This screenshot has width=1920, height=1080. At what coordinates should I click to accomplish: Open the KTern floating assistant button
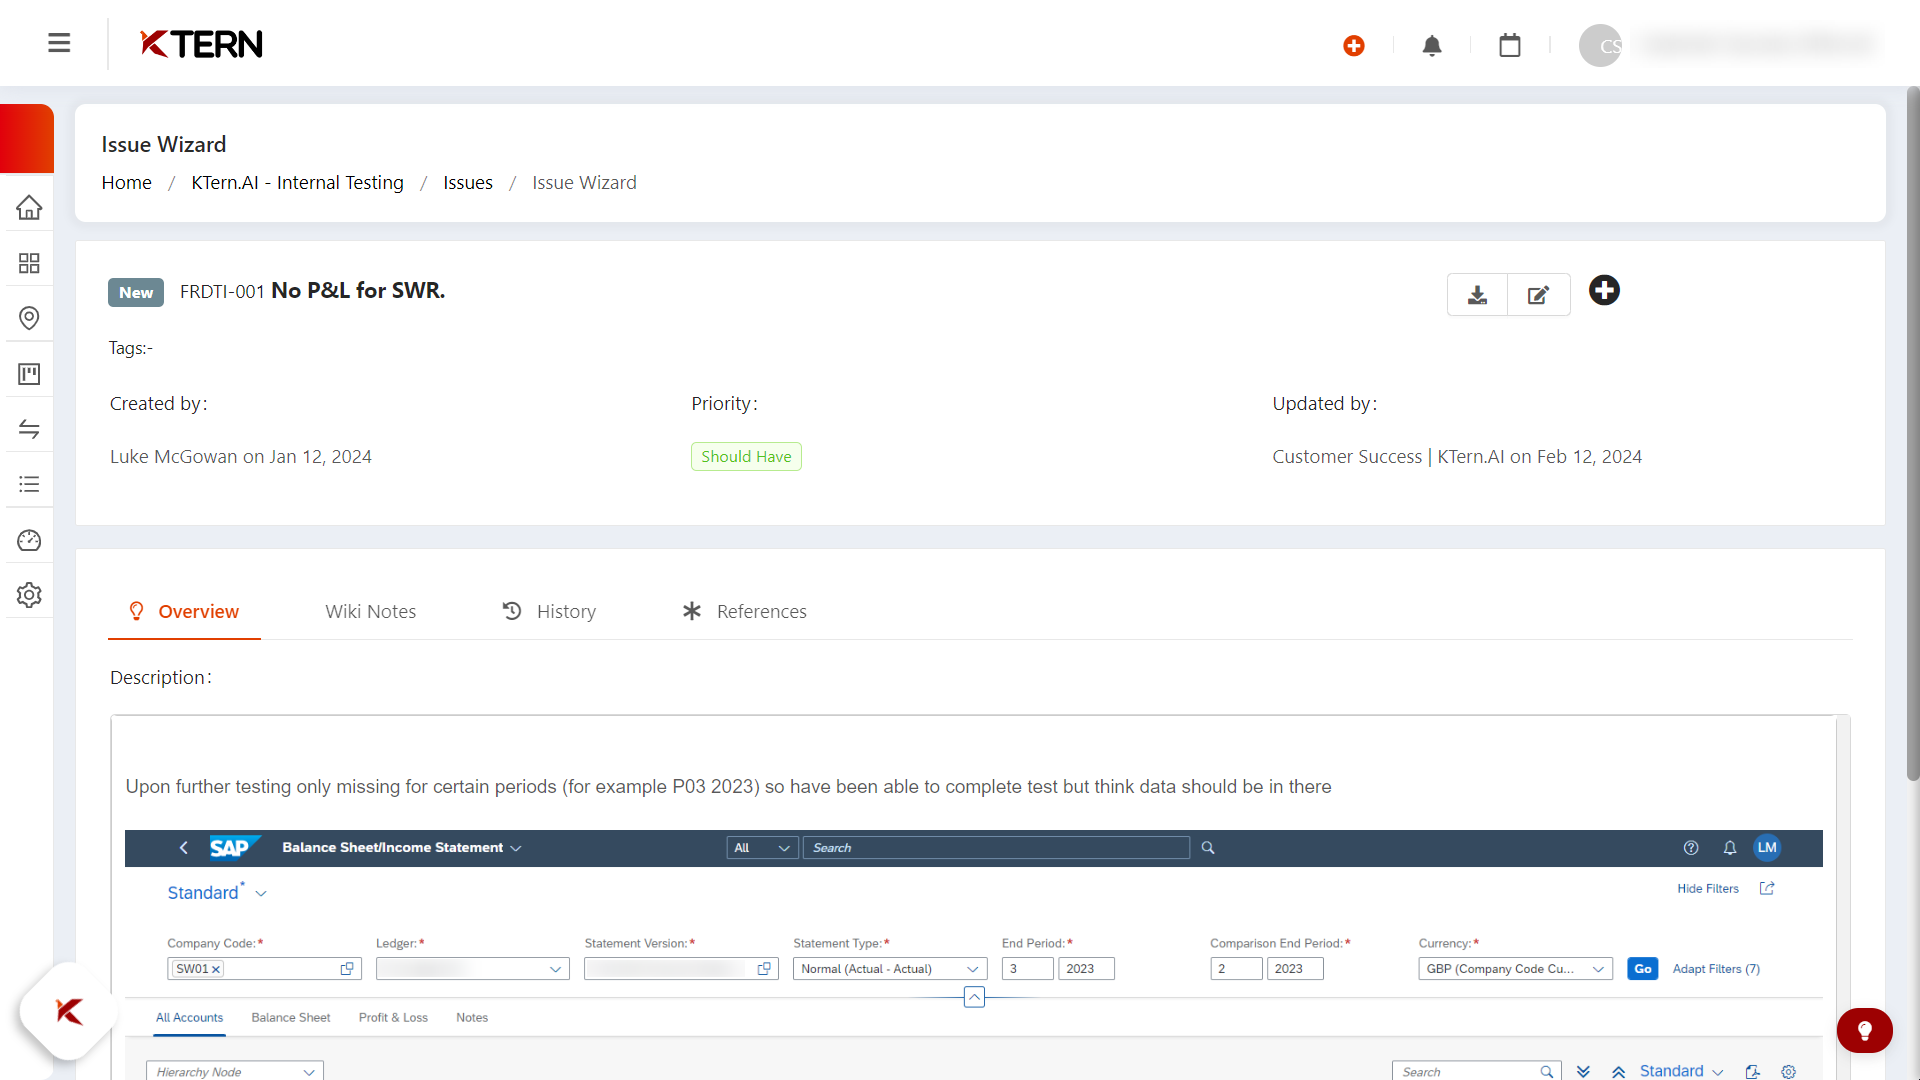69,1011
